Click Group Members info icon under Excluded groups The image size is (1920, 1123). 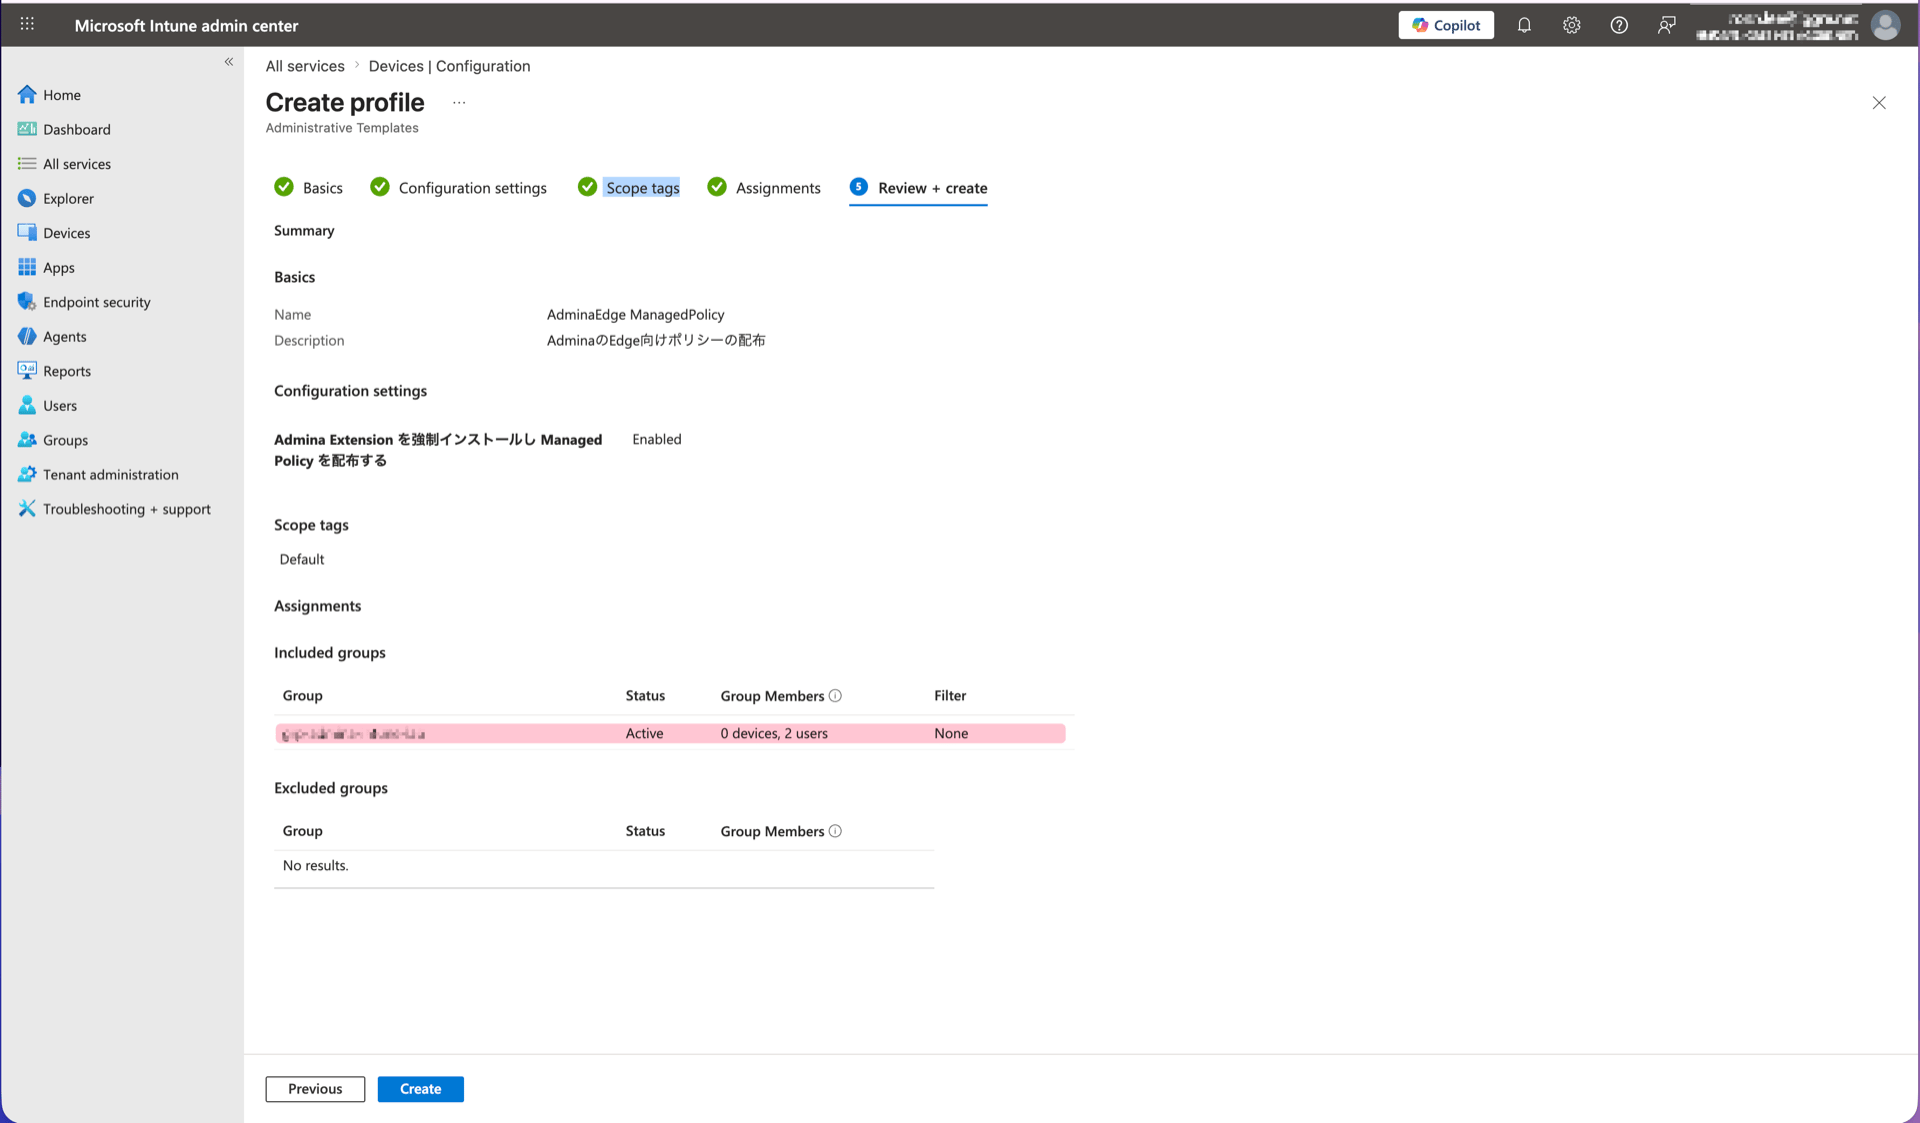pos(835,831)
